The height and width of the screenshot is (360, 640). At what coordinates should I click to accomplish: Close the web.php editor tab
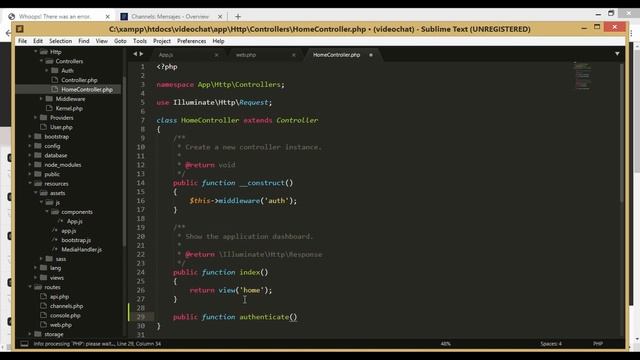293,55
